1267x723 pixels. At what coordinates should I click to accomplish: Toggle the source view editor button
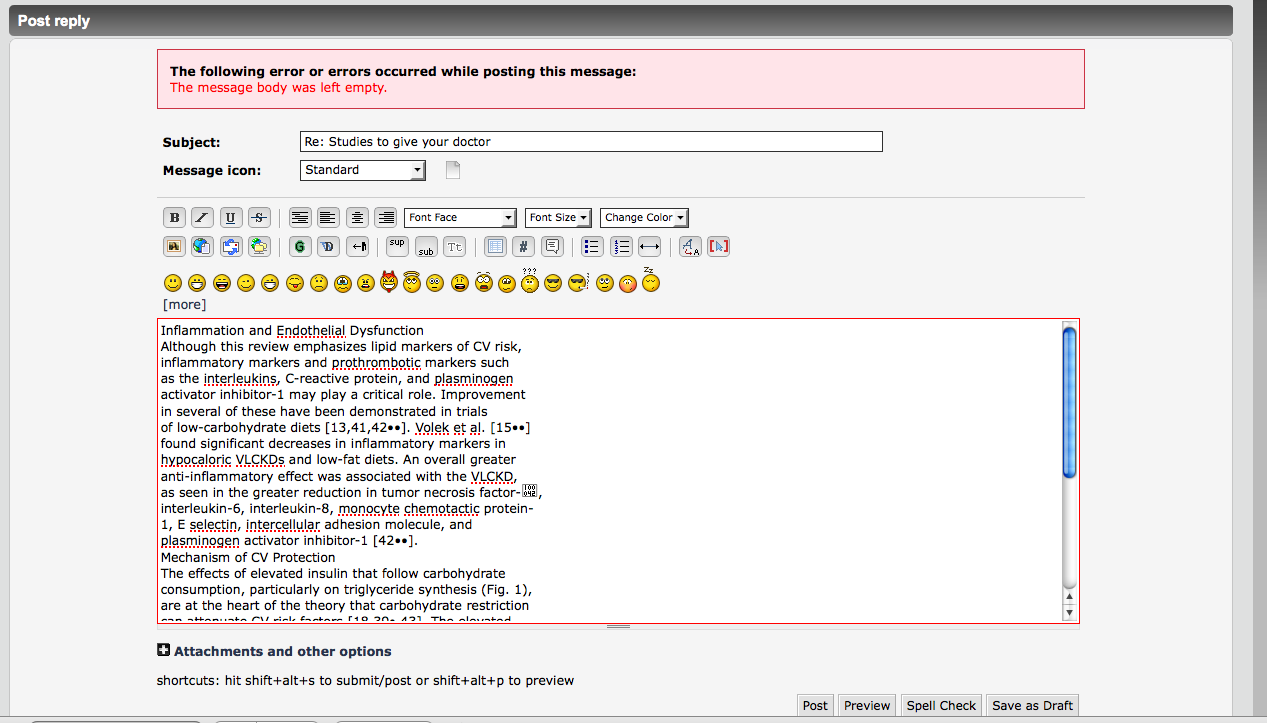coord(718,246)
